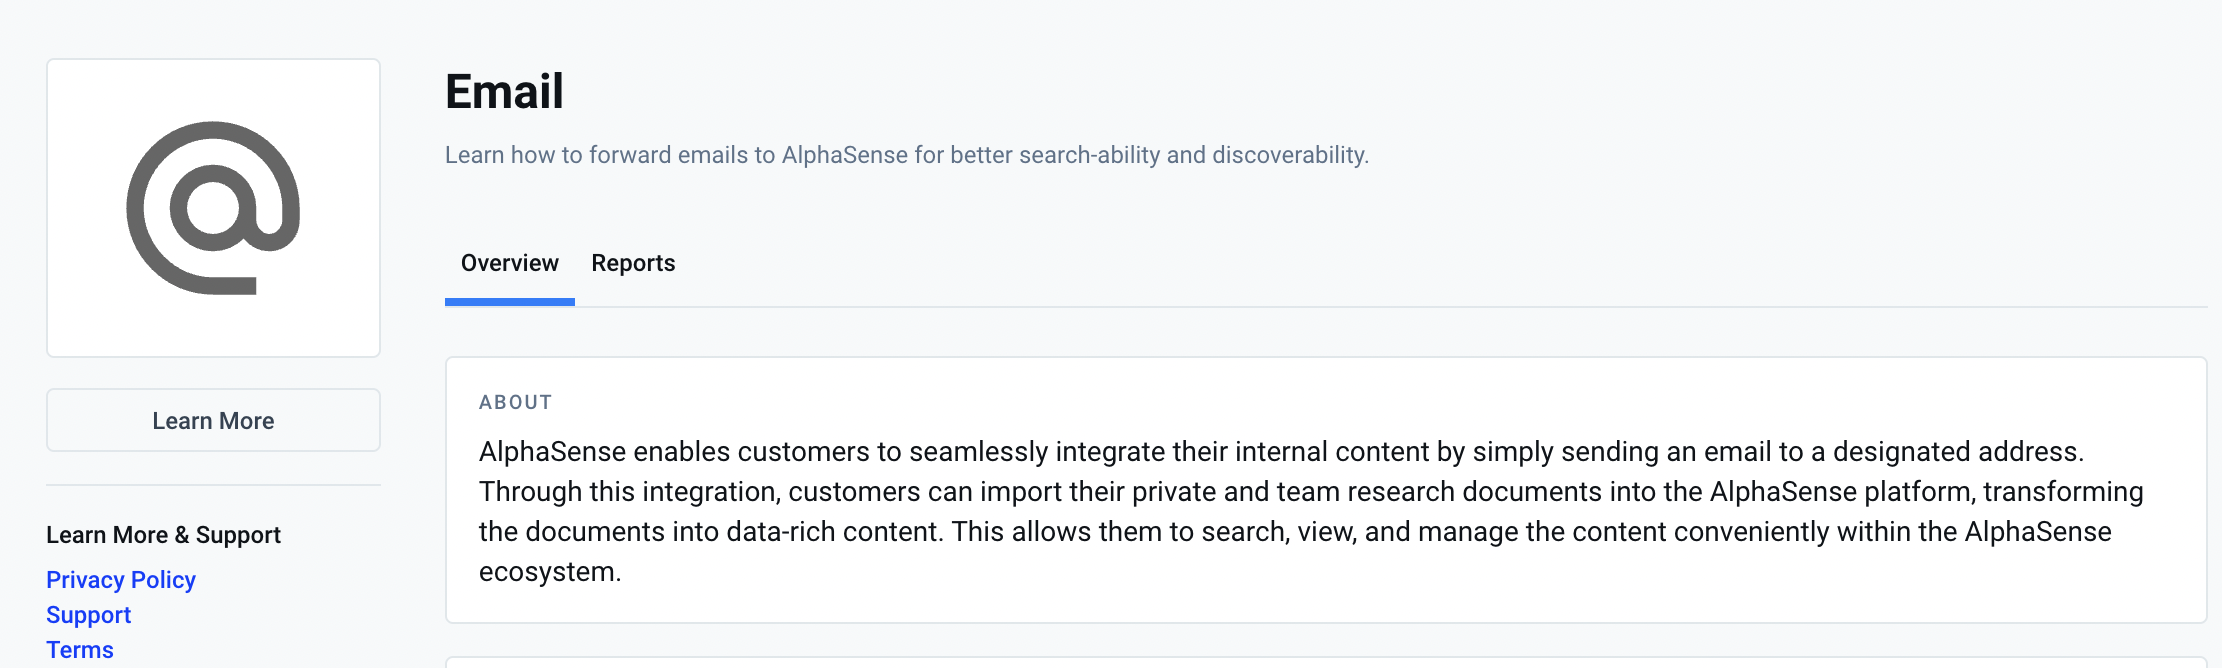2222x668 pixels.
Task: Click the ABOUT section label
Action: click(x=515, y=402)
